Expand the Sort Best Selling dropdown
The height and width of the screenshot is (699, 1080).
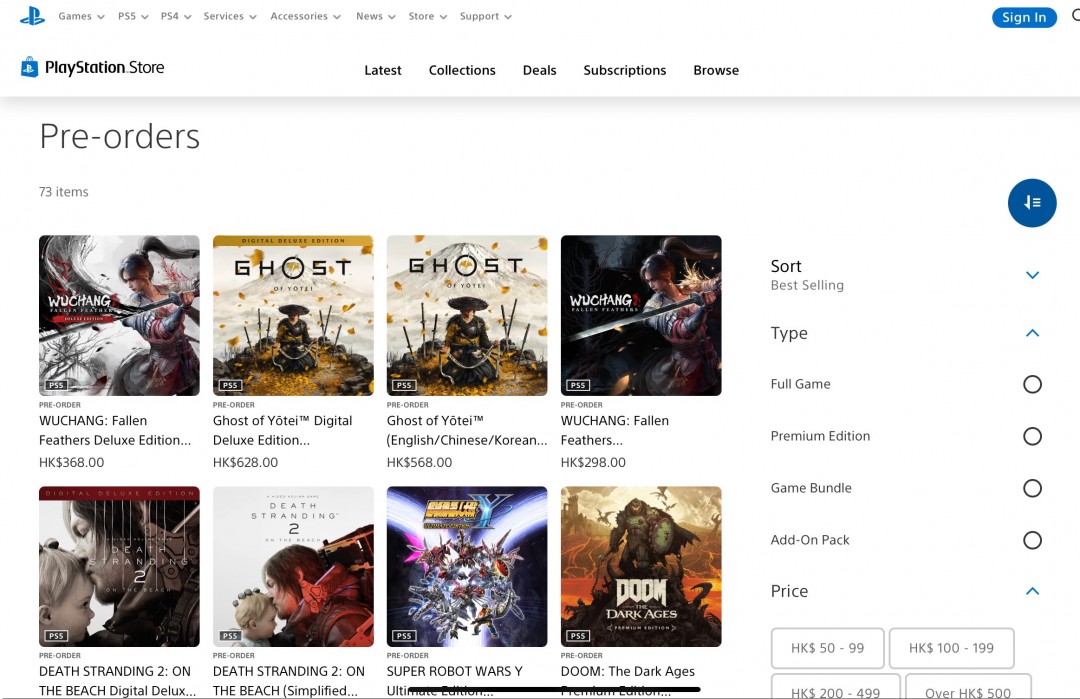click(1032, 275)
